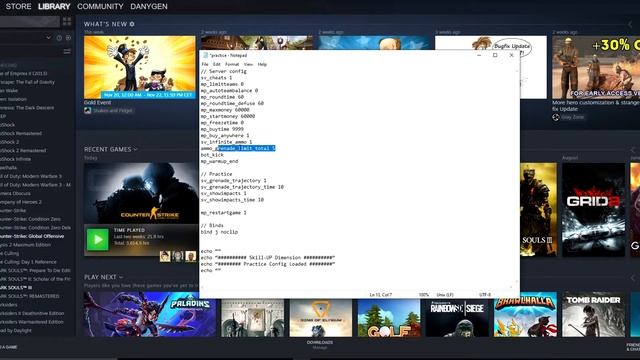Image resolution: width=640 pixels, height=360 pixels.
Task: Select BioShock 2 Remastered in library list
Action: tap(23, 151)
